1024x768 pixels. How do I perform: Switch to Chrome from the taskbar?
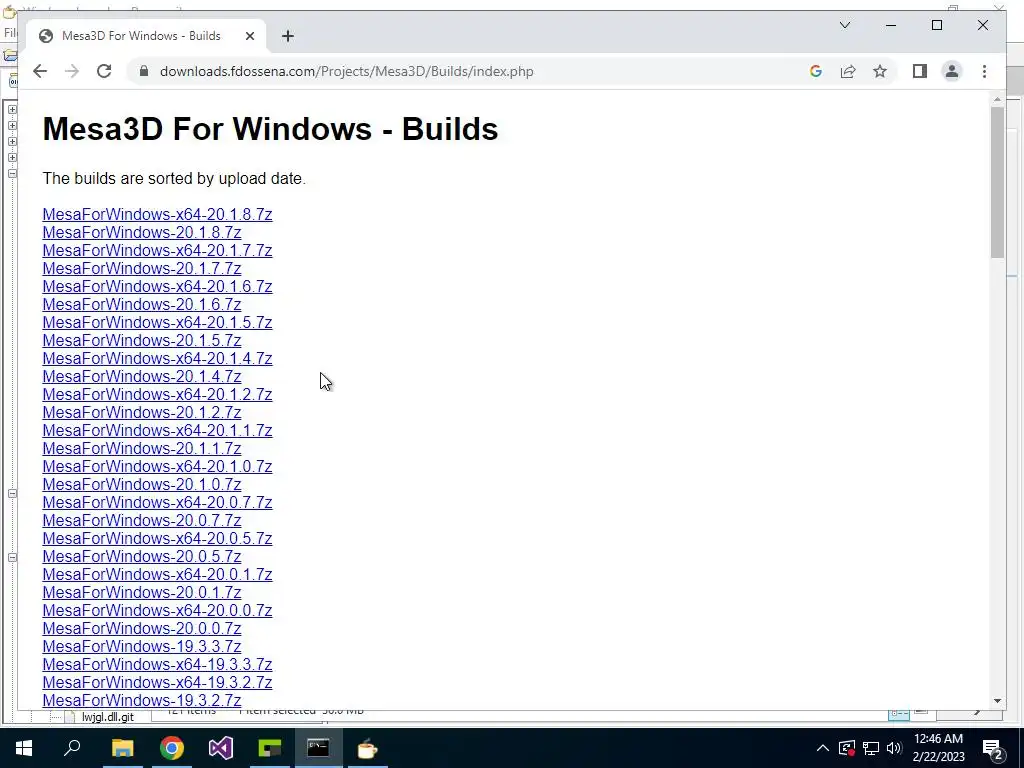tap(172, 748)
